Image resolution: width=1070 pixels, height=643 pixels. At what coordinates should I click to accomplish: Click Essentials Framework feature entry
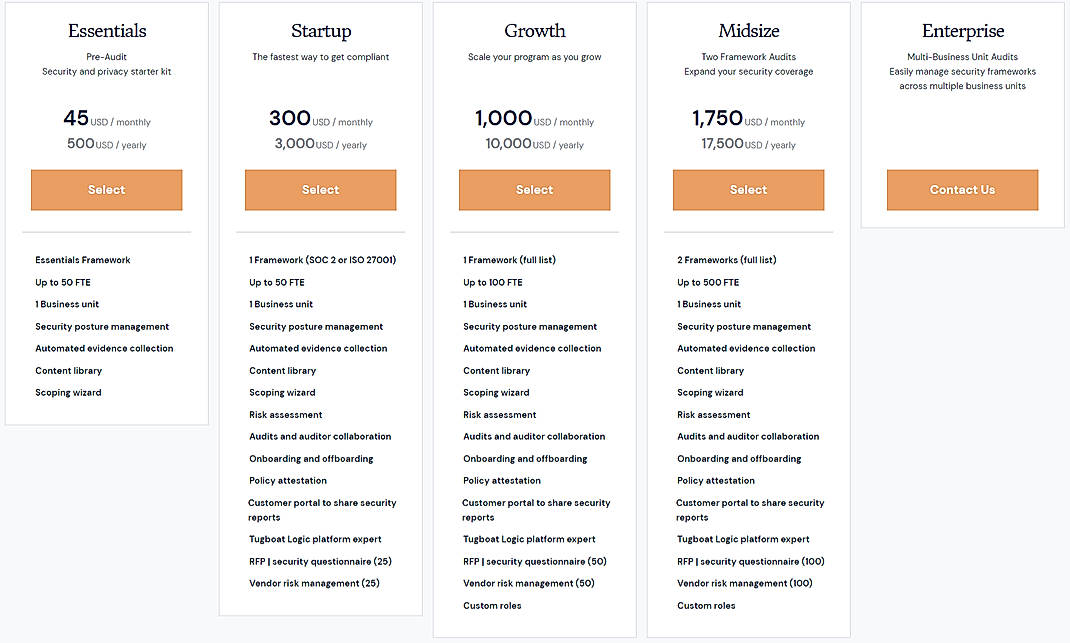click(x=83, y=259)
